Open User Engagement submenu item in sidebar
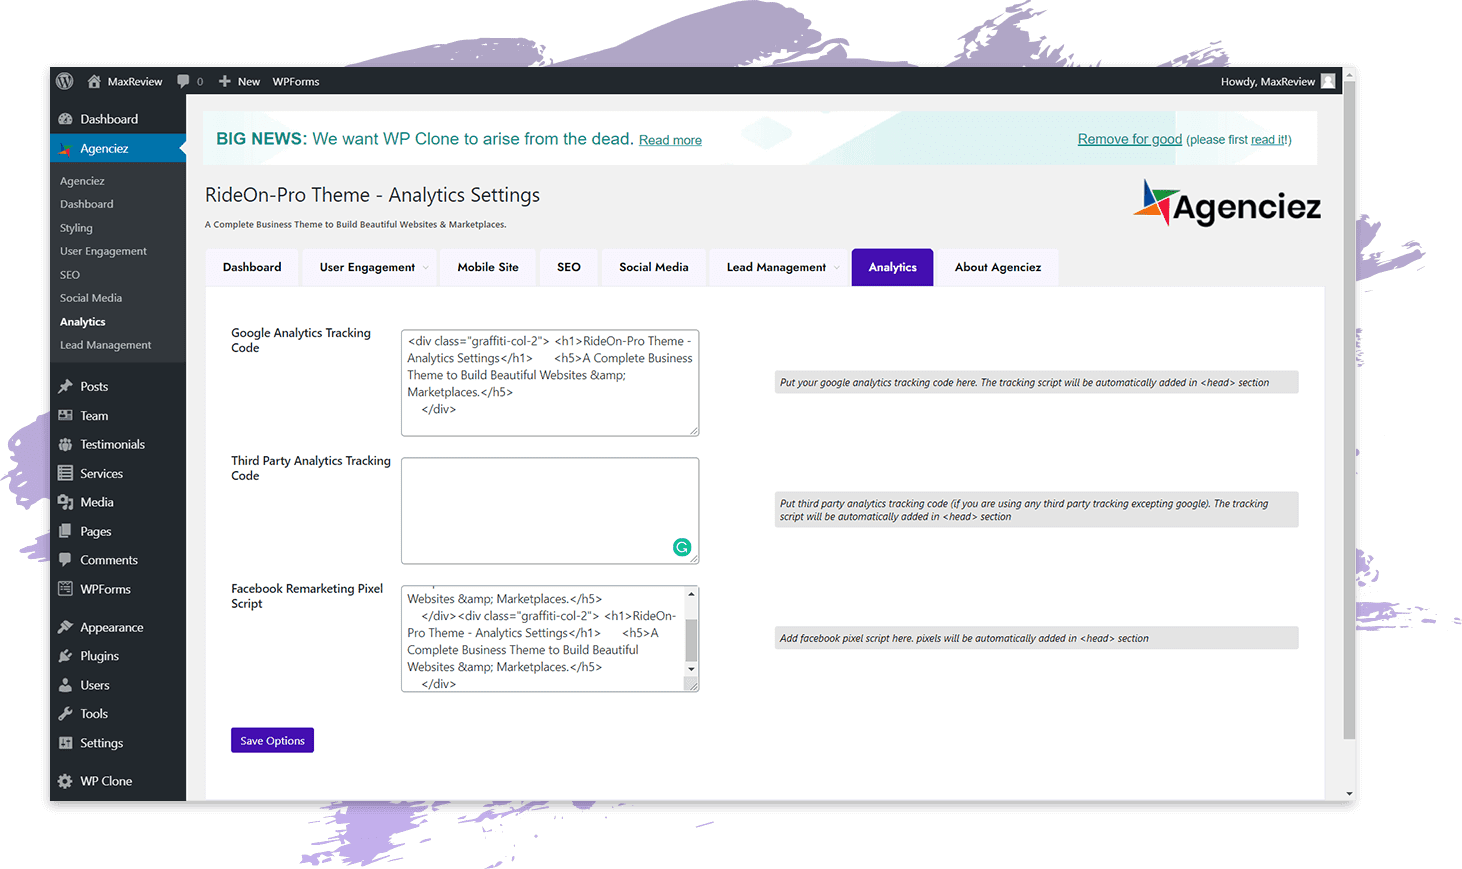Screen dimensions: 1462x869 [x=103, y=251]
